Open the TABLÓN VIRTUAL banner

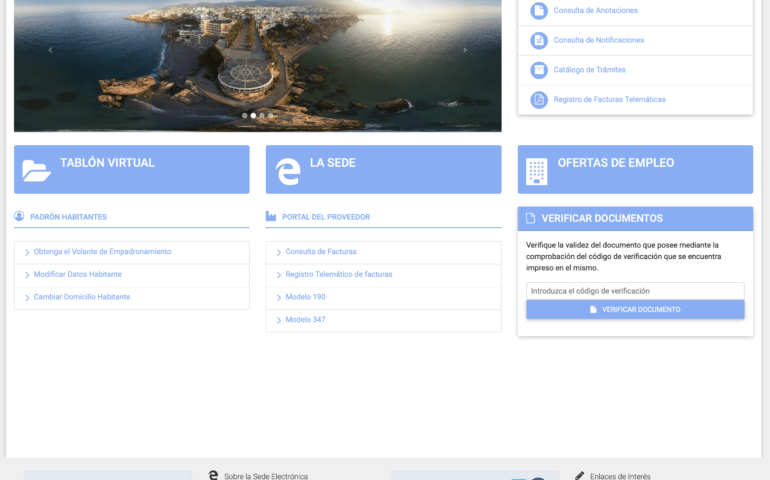pyautogui.click(x=132, y=169)
